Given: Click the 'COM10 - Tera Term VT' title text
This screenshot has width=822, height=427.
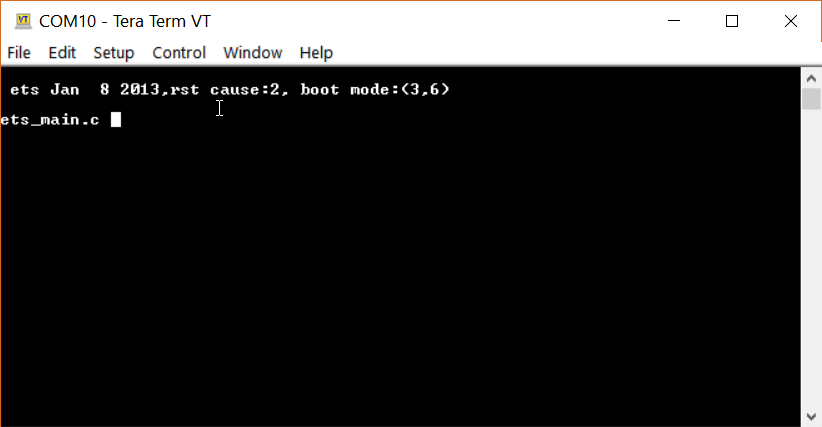Looking at the screenshot, I should (x=125, y=21).
